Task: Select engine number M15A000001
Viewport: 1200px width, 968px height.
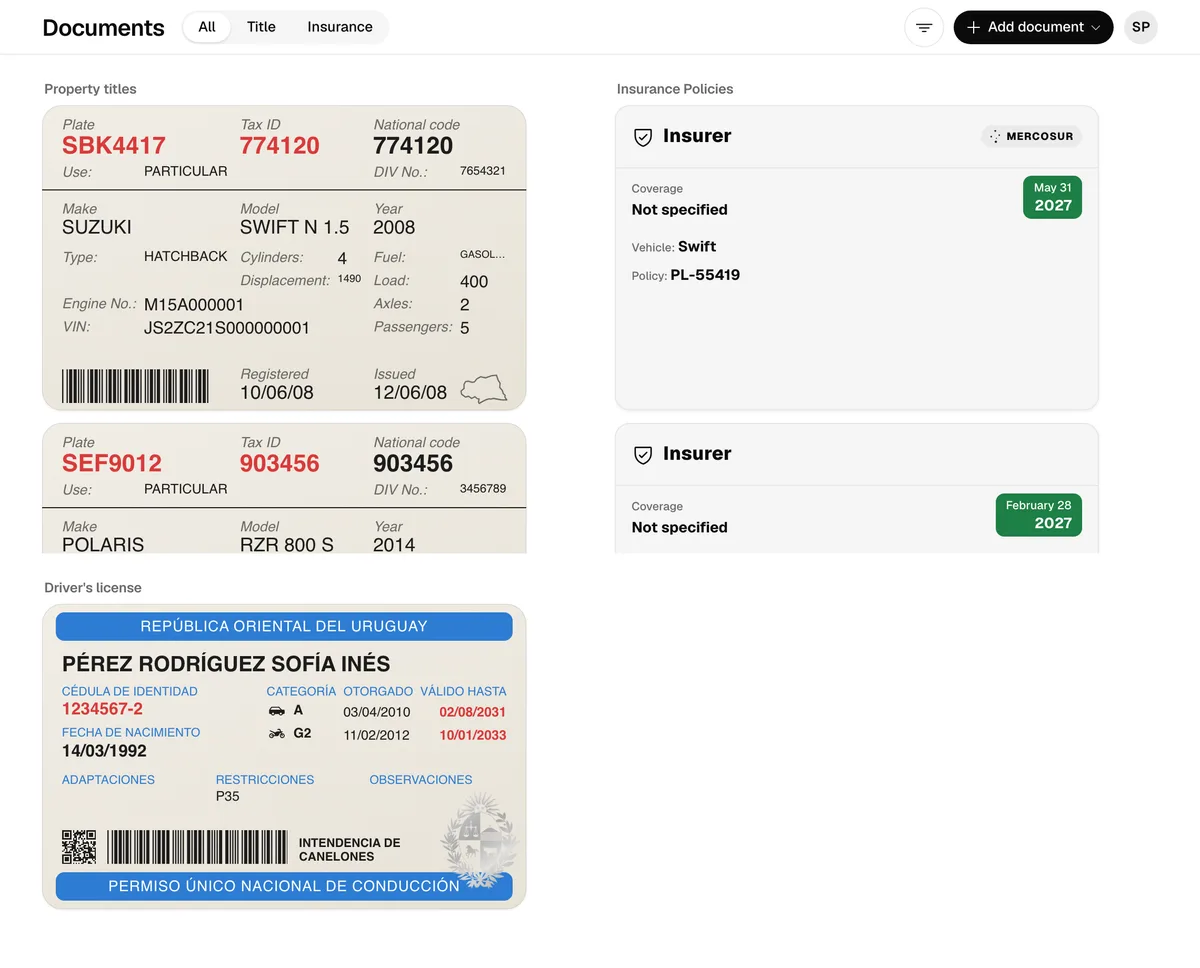Action: [194, 305]
